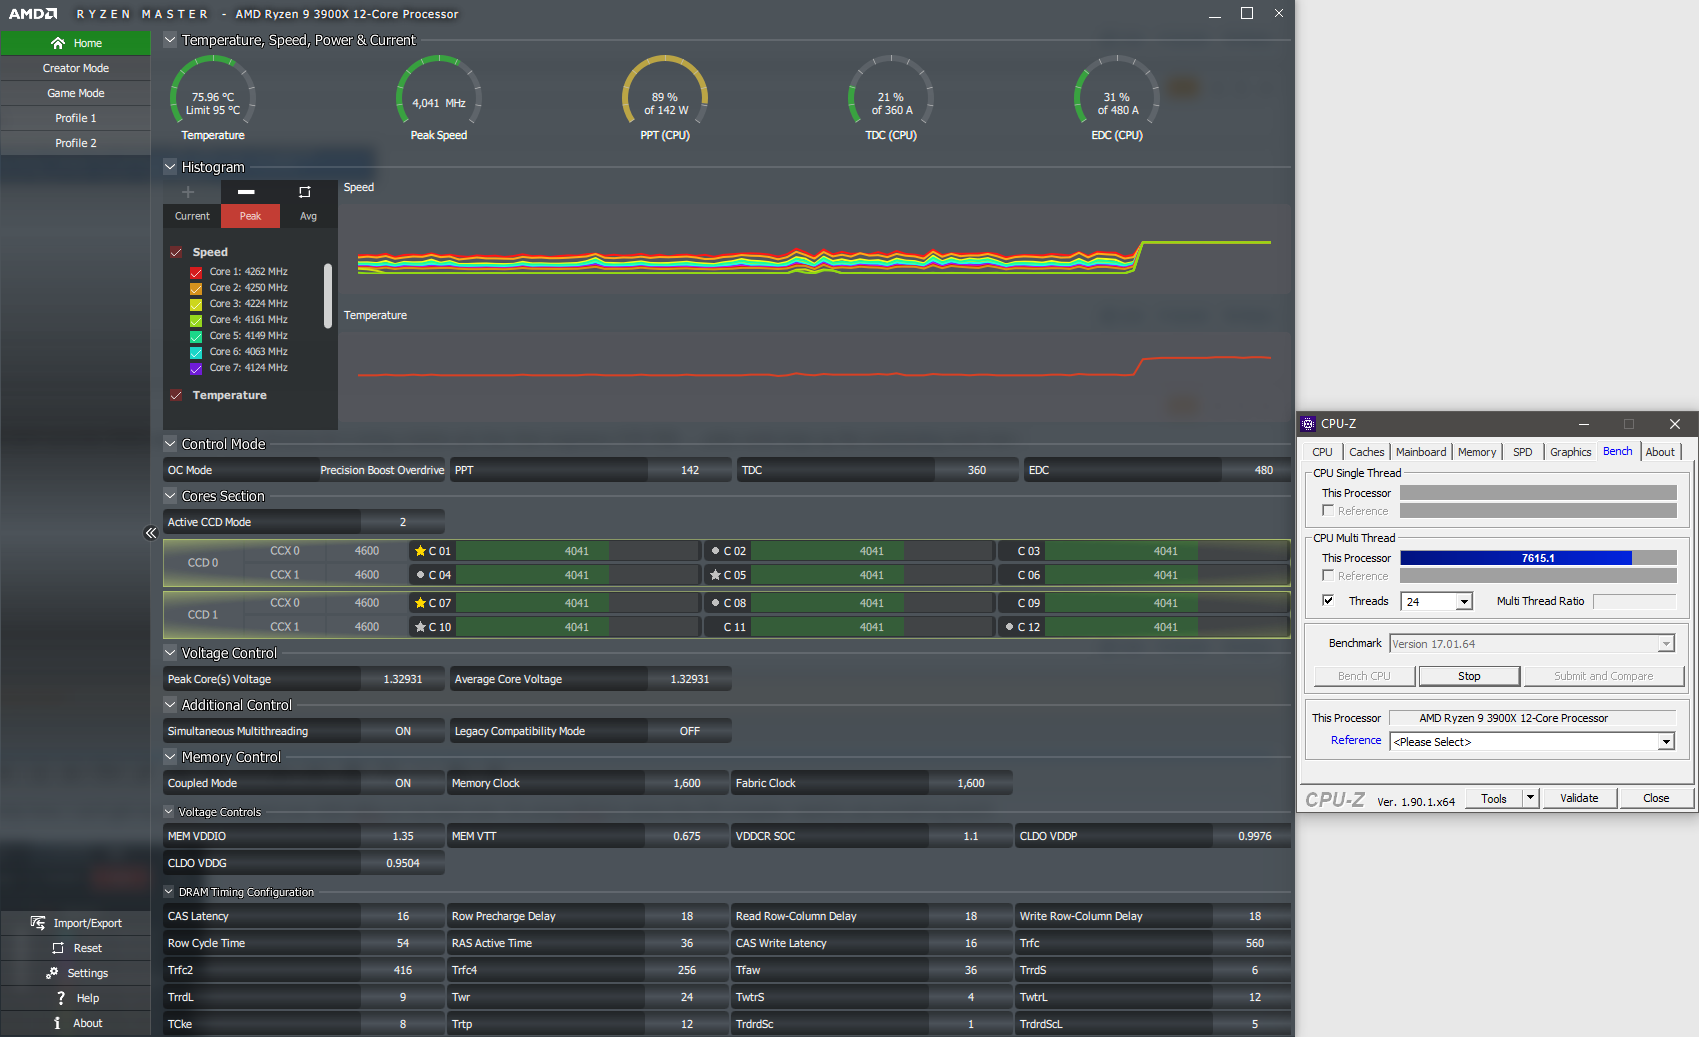
Task: Click the histogram core list scrollbar
Action: [328, 295]
